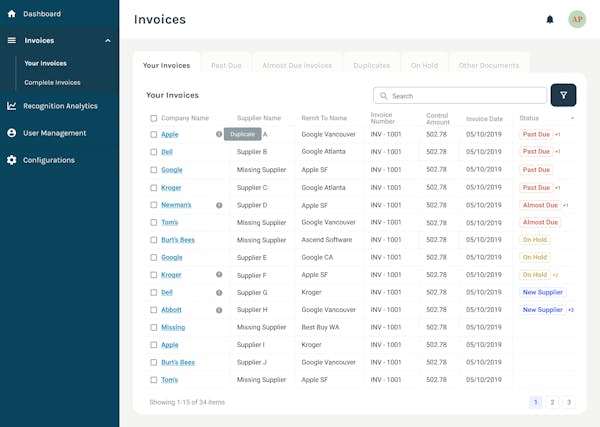Open the Abbott company link
This screenshot has width=600, height=427.
171,310
